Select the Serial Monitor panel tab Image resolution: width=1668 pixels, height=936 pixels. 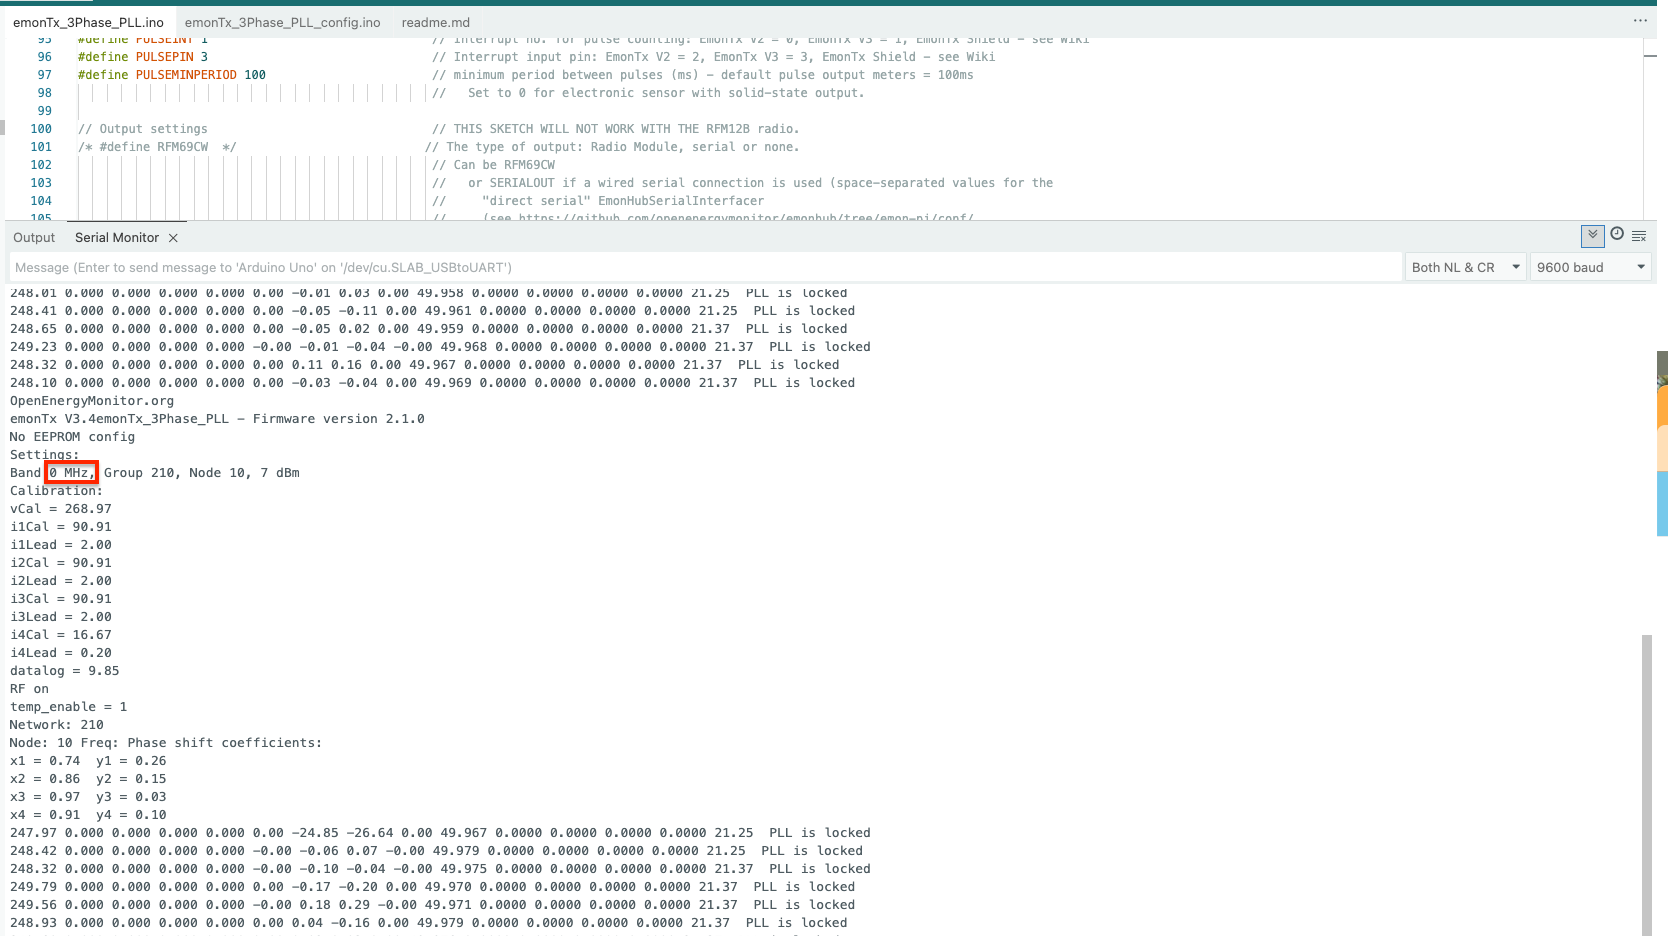tap(117, 238)
